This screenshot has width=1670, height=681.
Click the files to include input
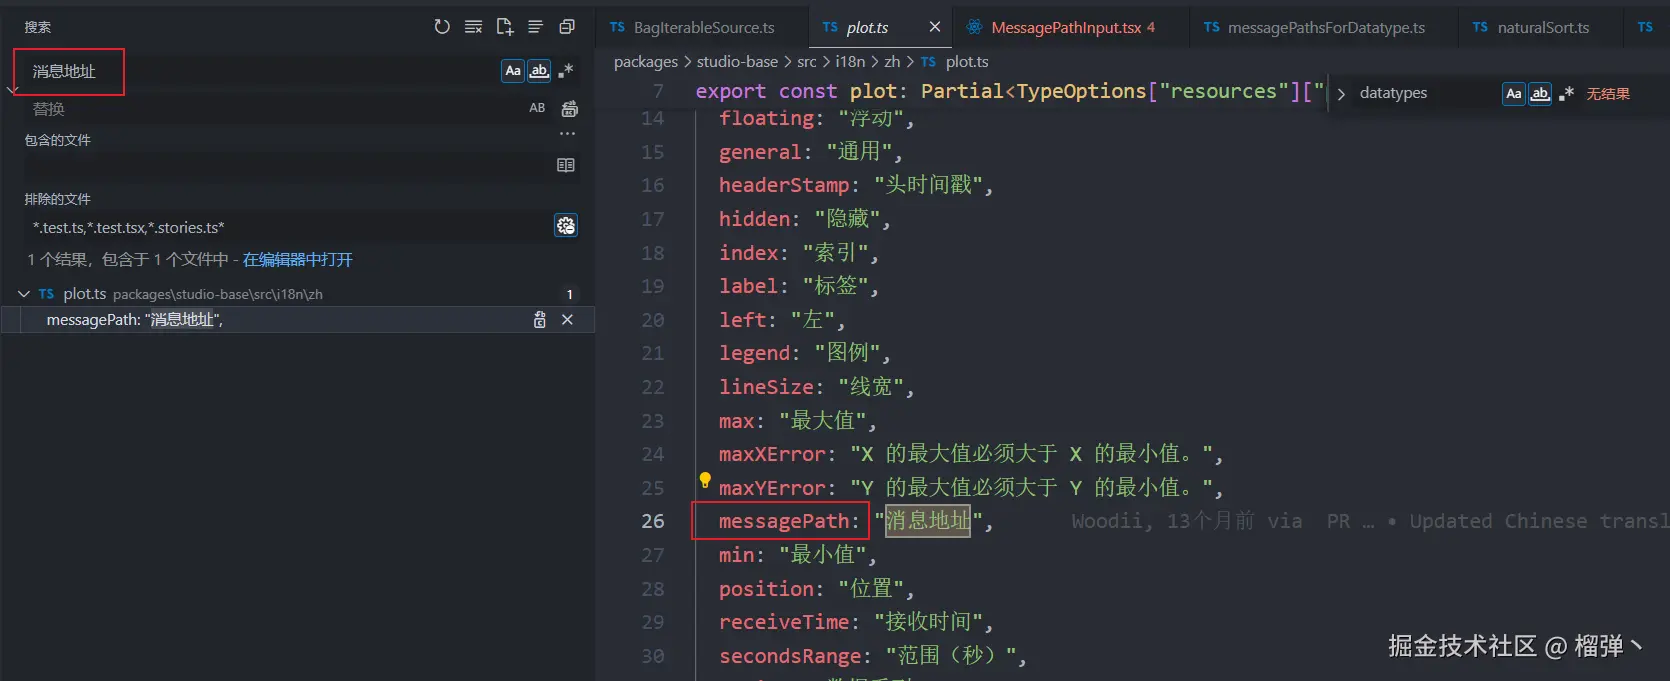coord(288,166)
